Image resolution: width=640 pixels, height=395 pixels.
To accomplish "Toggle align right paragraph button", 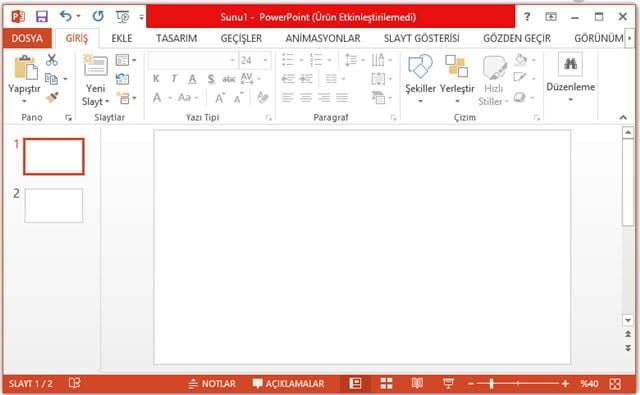I will 324,98.
